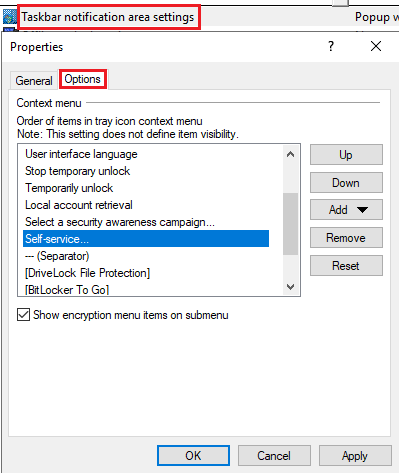Select the [DriveLock File Protection] item
The height and width of the screenshot is (473, 399).
(146, 273)
